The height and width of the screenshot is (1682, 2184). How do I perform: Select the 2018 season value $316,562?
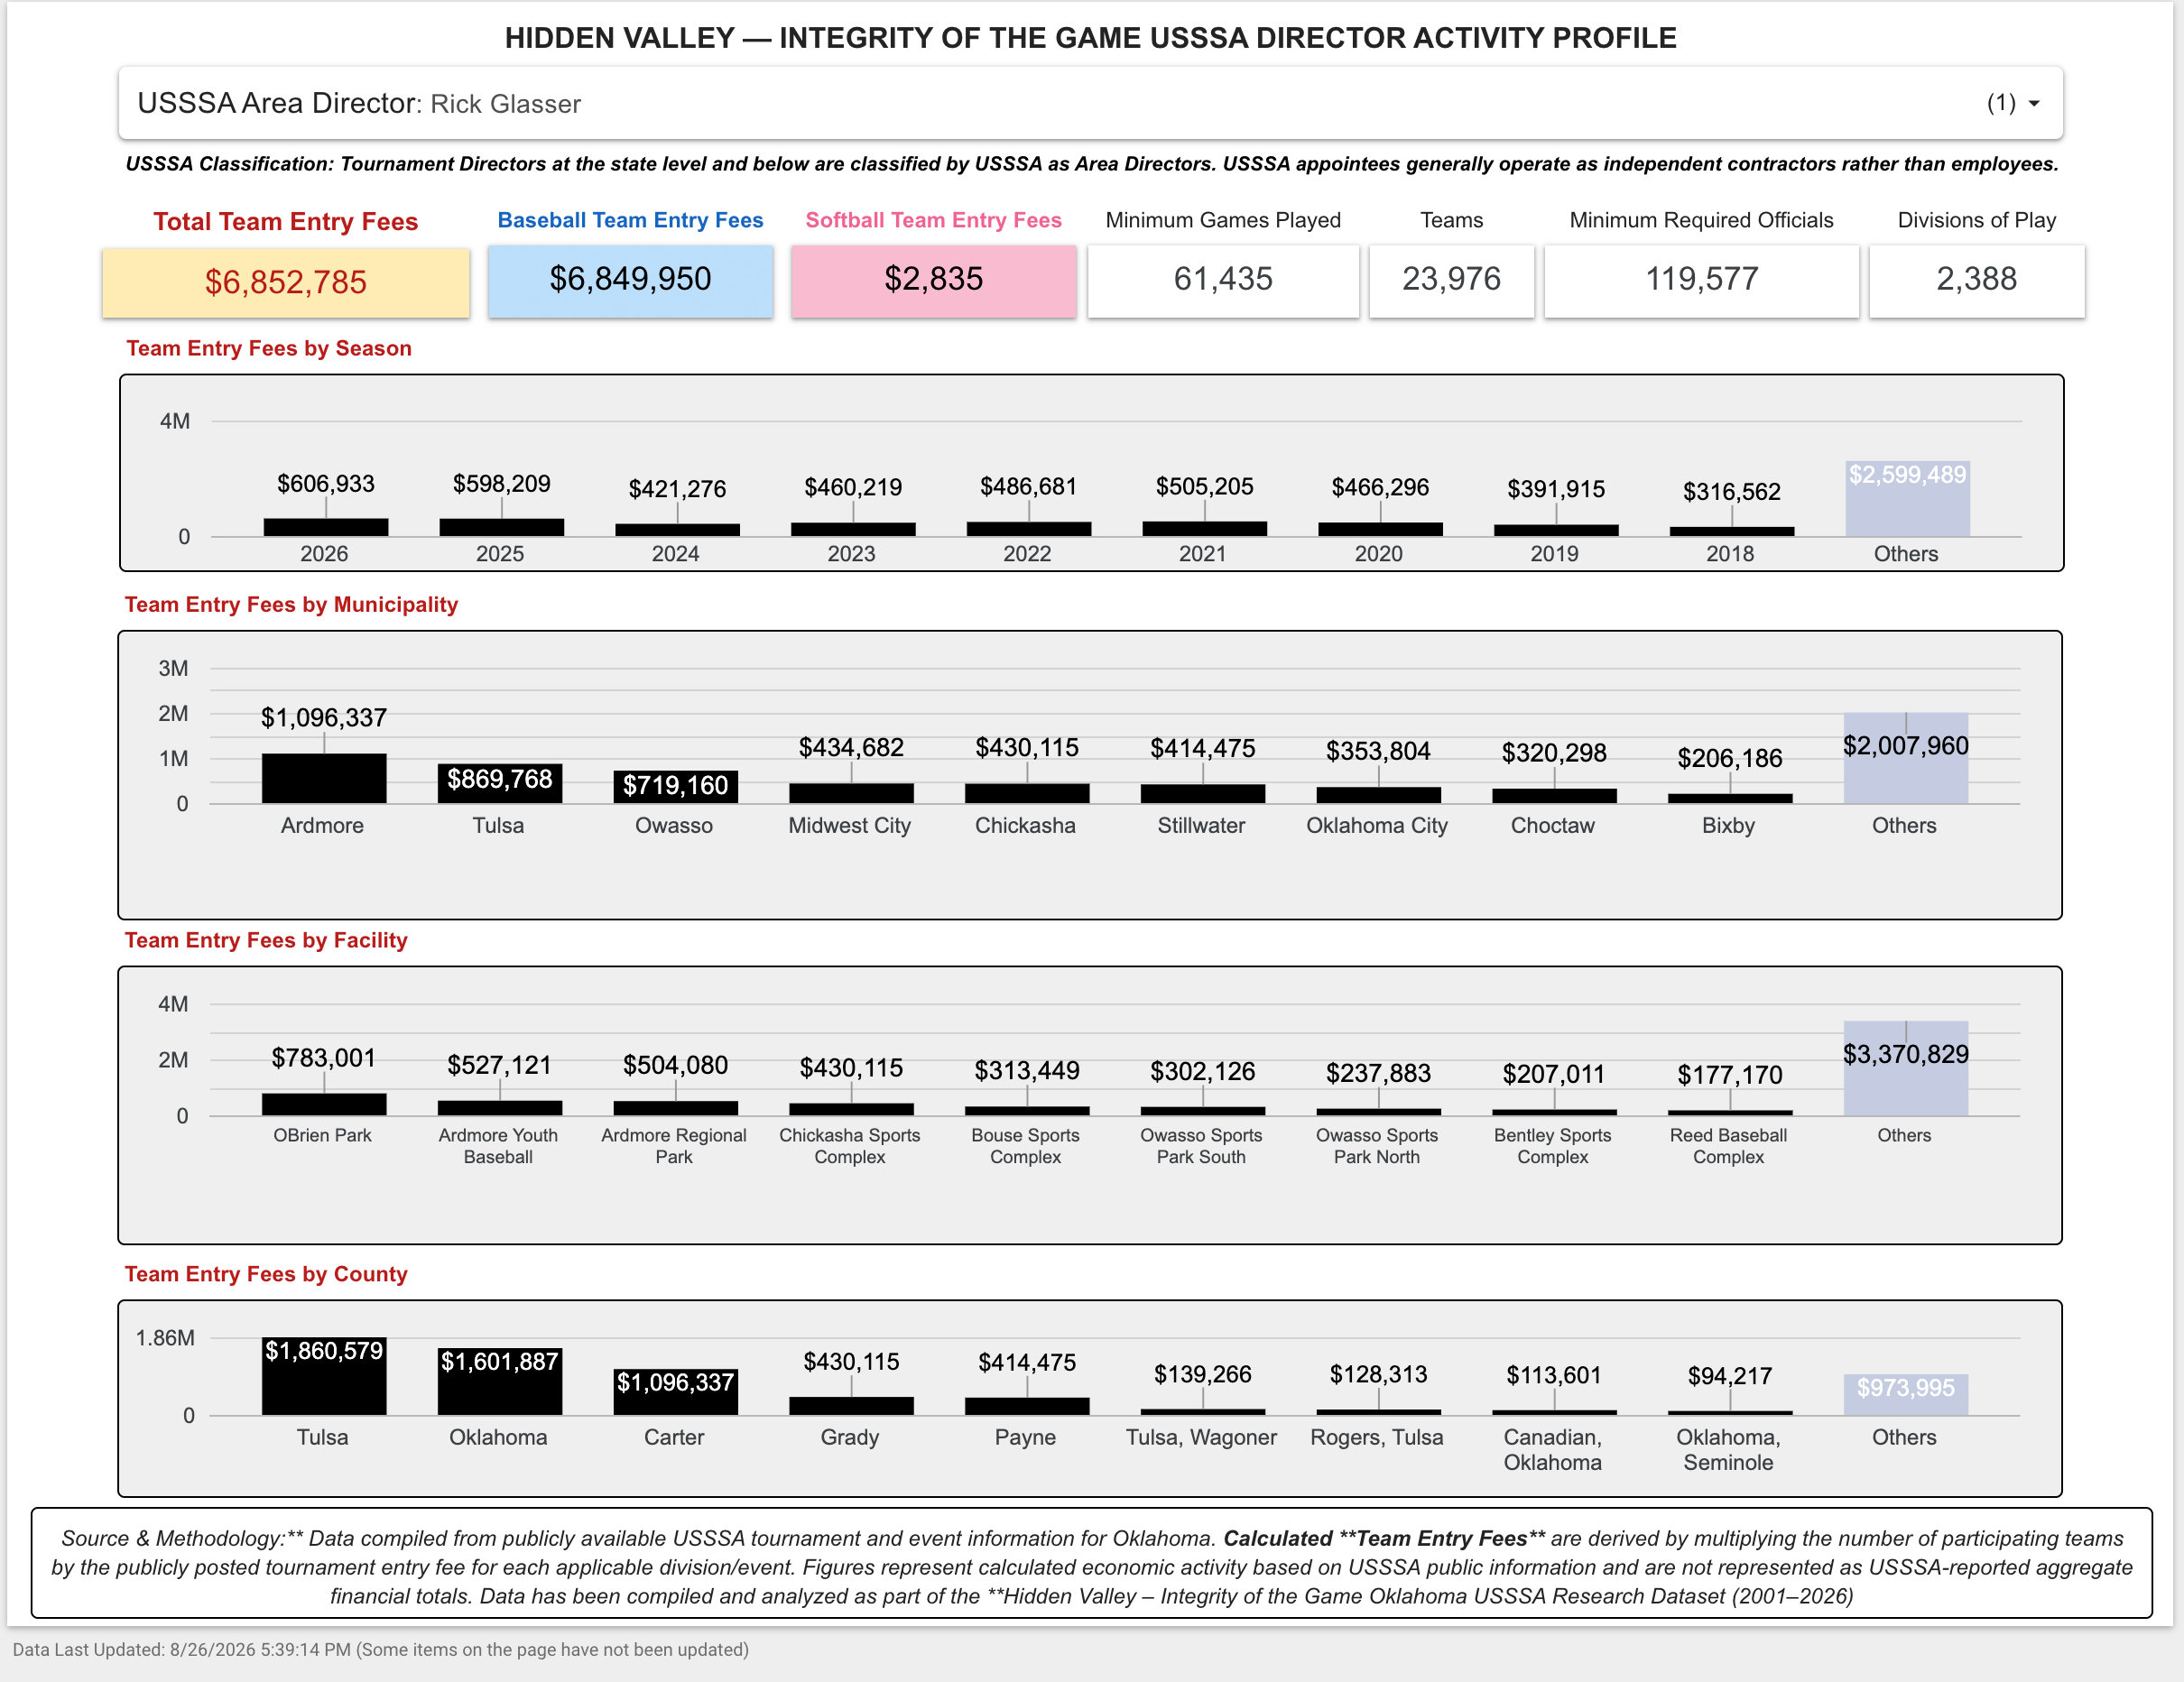coord(1732,492)
